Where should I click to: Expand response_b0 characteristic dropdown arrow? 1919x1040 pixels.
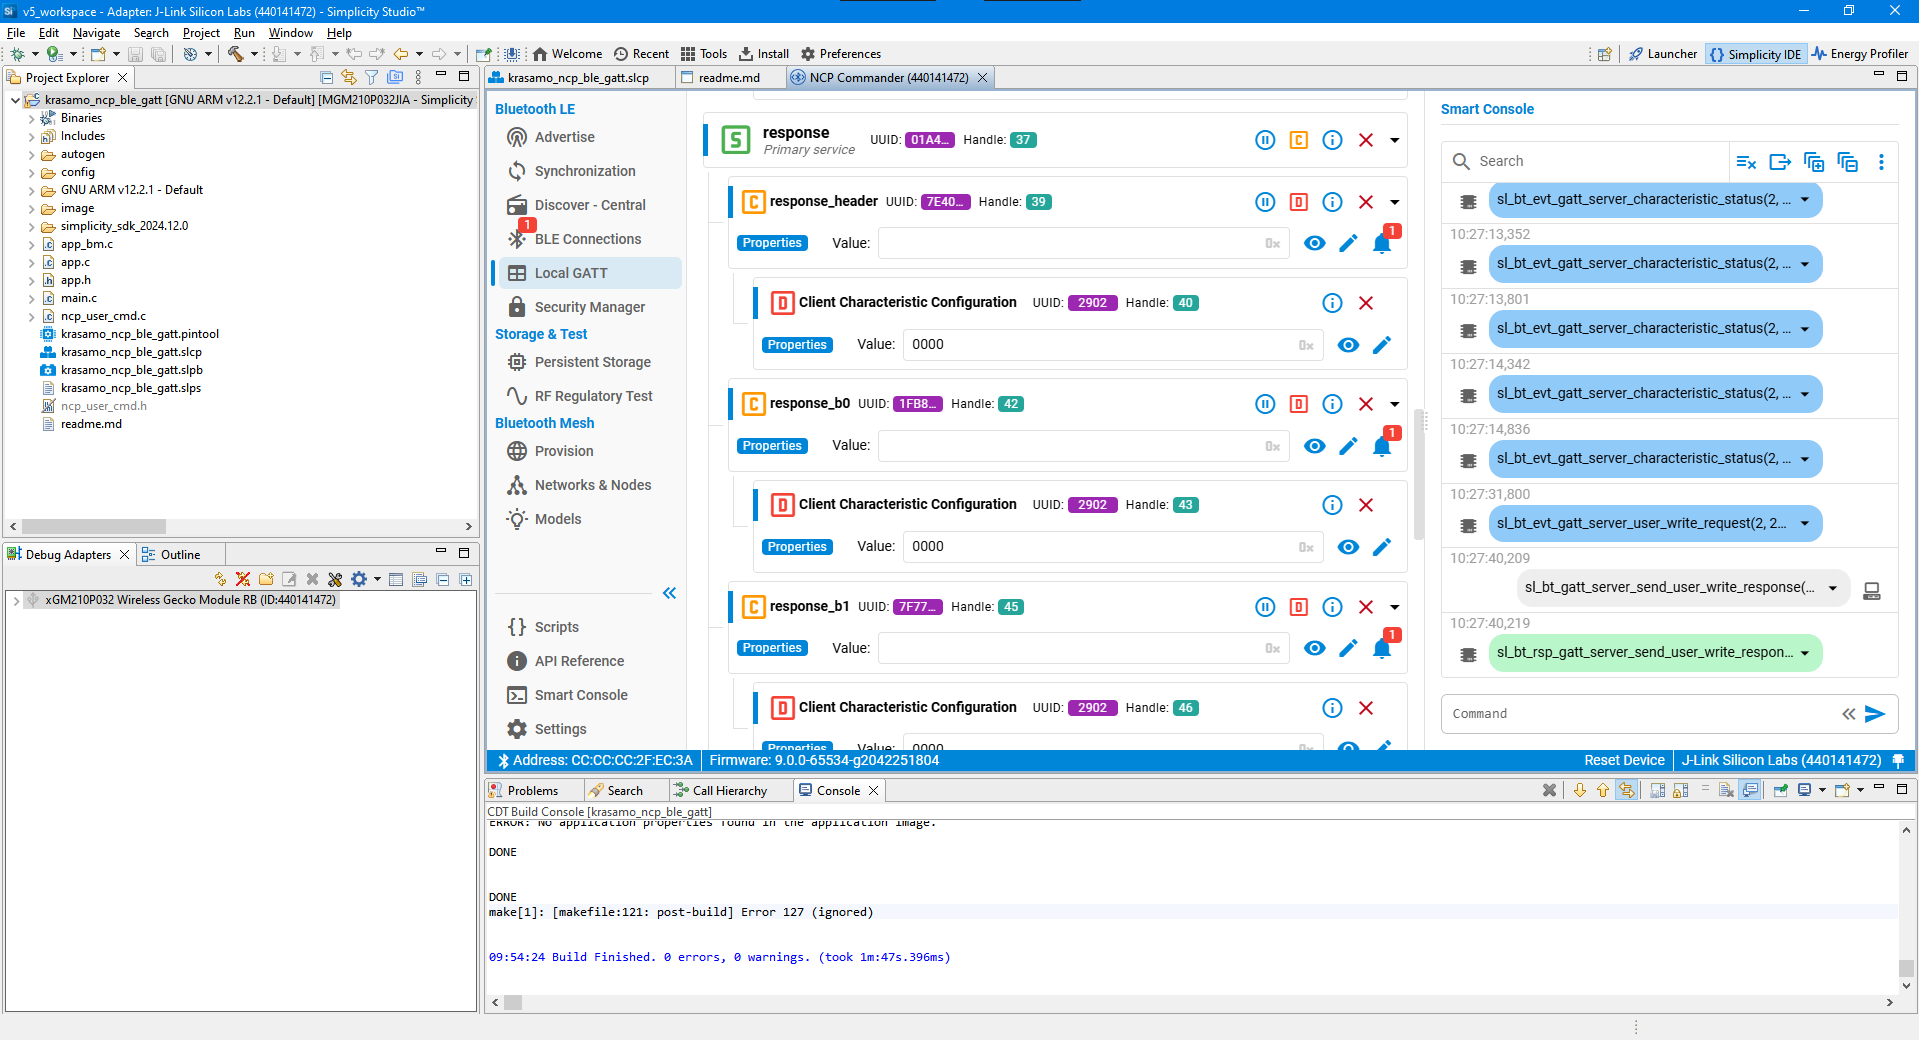click(1394, 405)
